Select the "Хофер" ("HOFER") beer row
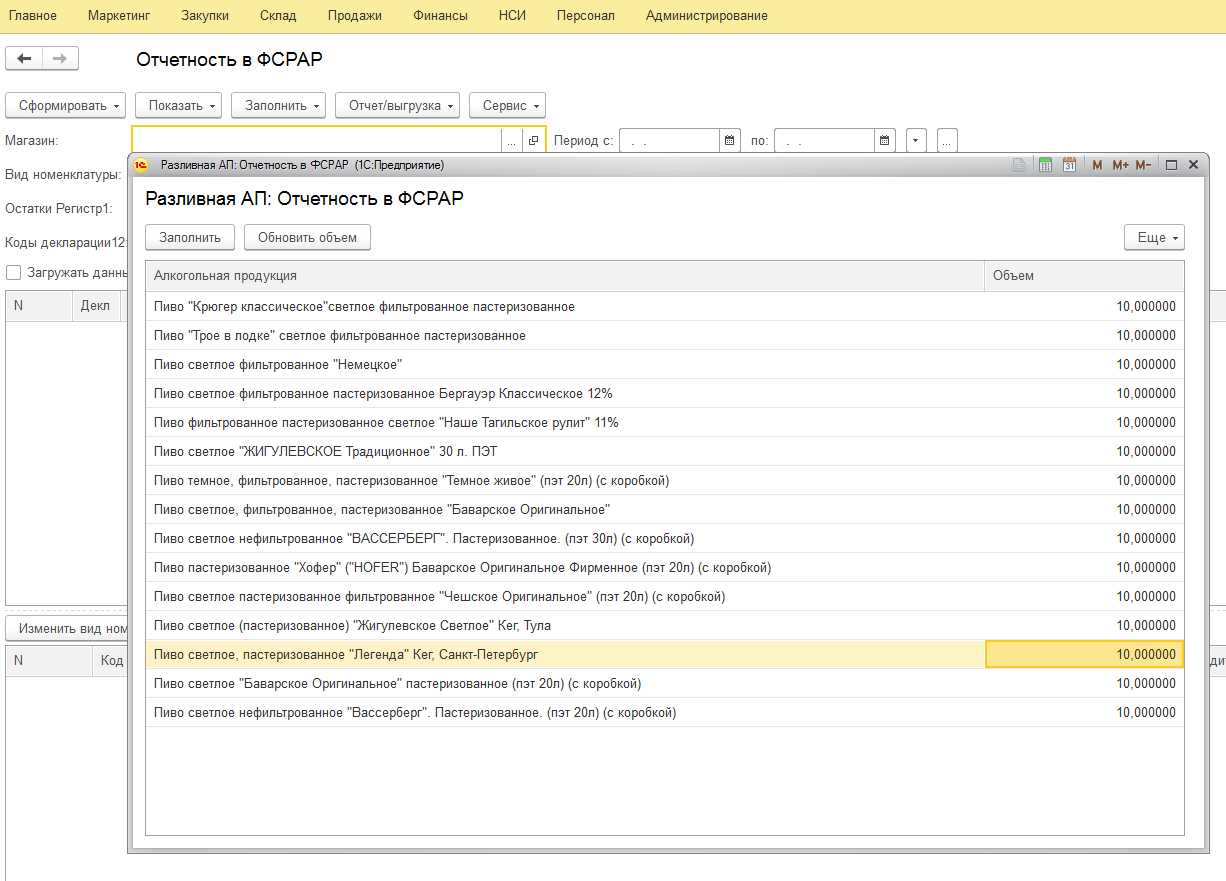Screen dimensions: 1226x881 pyautogui.click(x=665, y=568)
